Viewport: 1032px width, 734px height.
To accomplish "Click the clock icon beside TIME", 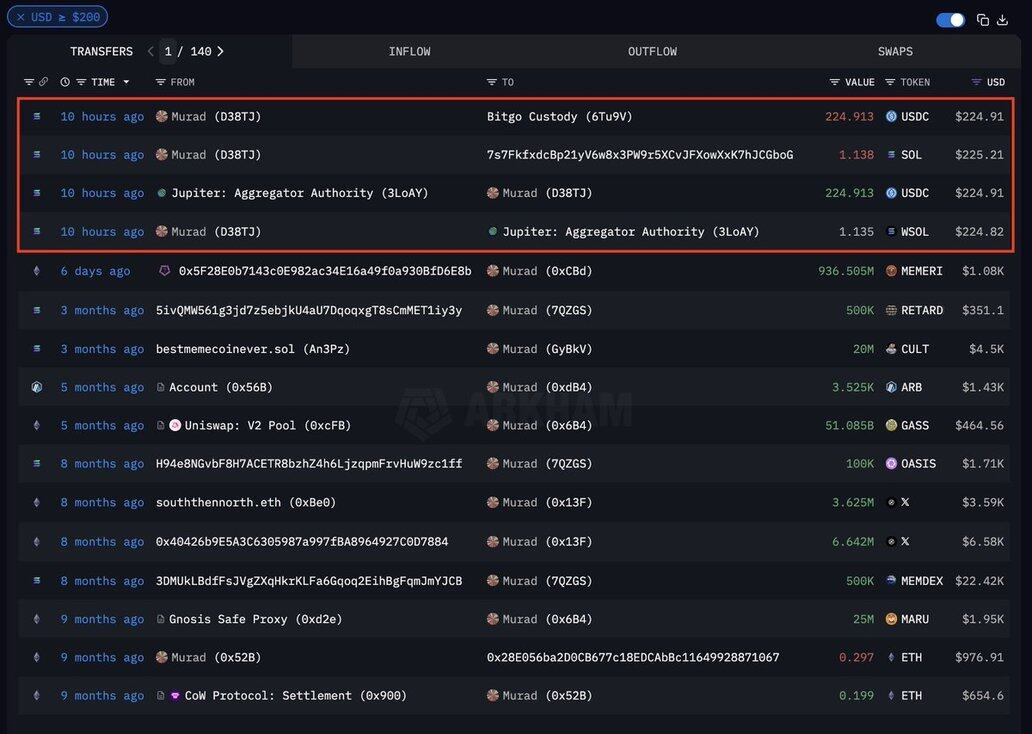I will coord(65,82).
